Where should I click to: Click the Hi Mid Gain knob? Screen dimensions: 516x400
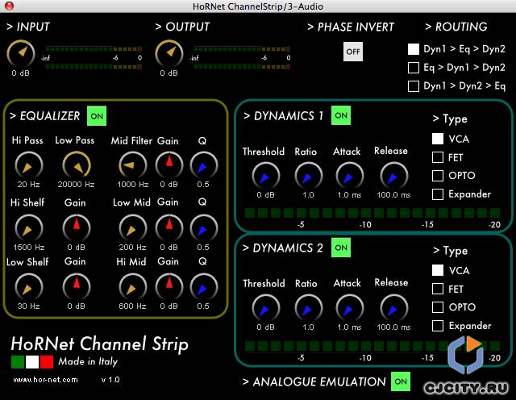pyautogui.click(x=169, y=287)
